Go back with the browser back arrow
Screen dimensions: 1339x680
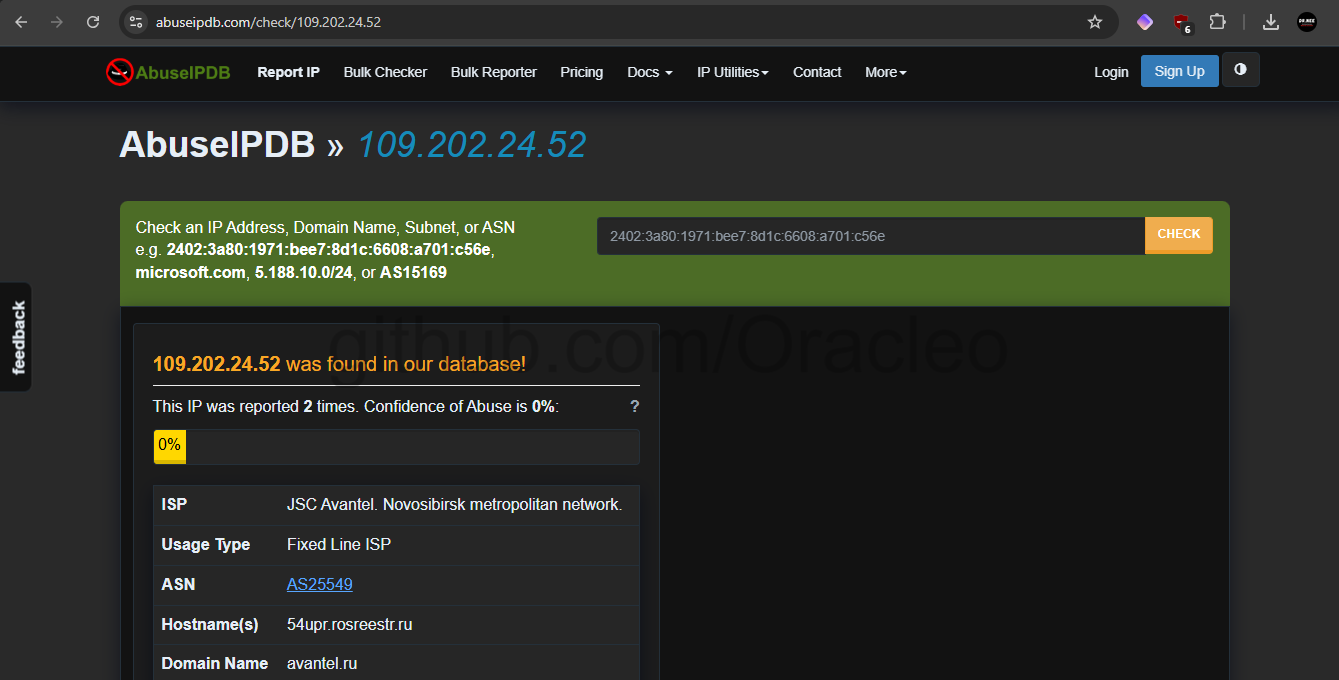(x=21, y=22)
